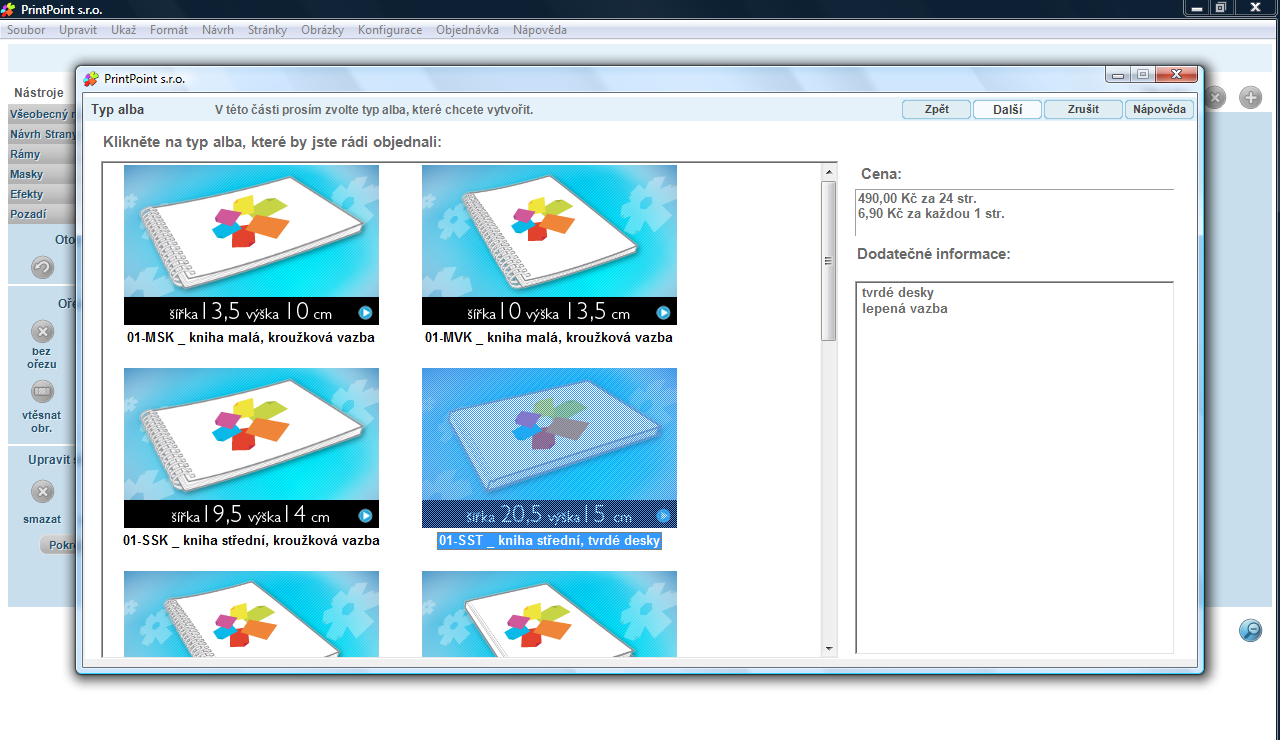The image size is (1280, 740).
Task: Click the blue play arrow on 01-SSK thumbnail
Action: pos(365,516)
